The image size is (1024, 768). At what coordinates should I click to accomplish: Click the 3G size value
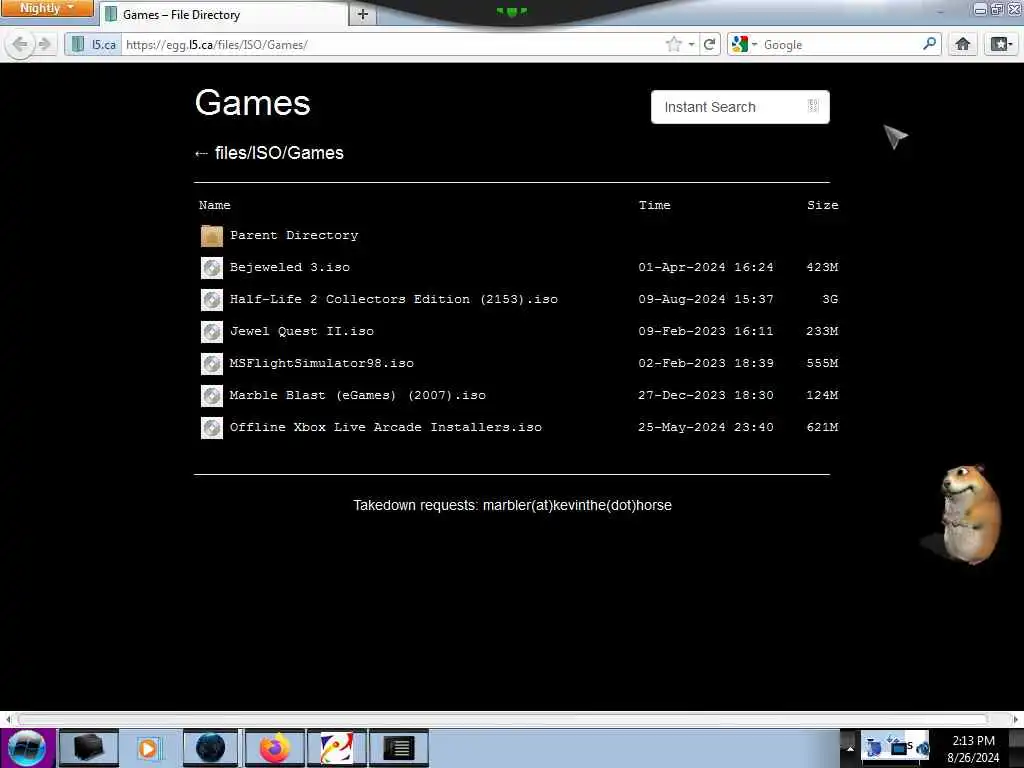coord(830,299)
